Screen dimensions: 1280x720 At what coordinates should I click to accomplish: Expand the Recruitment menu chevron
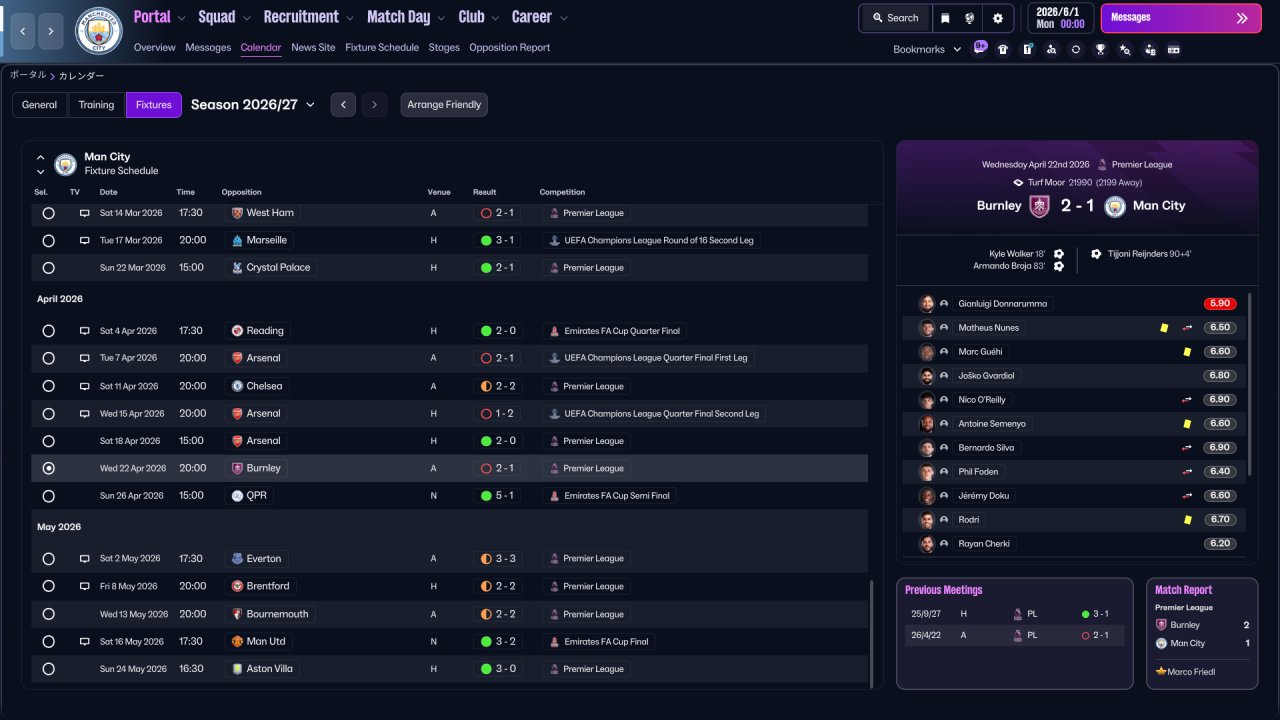(349, 18)
